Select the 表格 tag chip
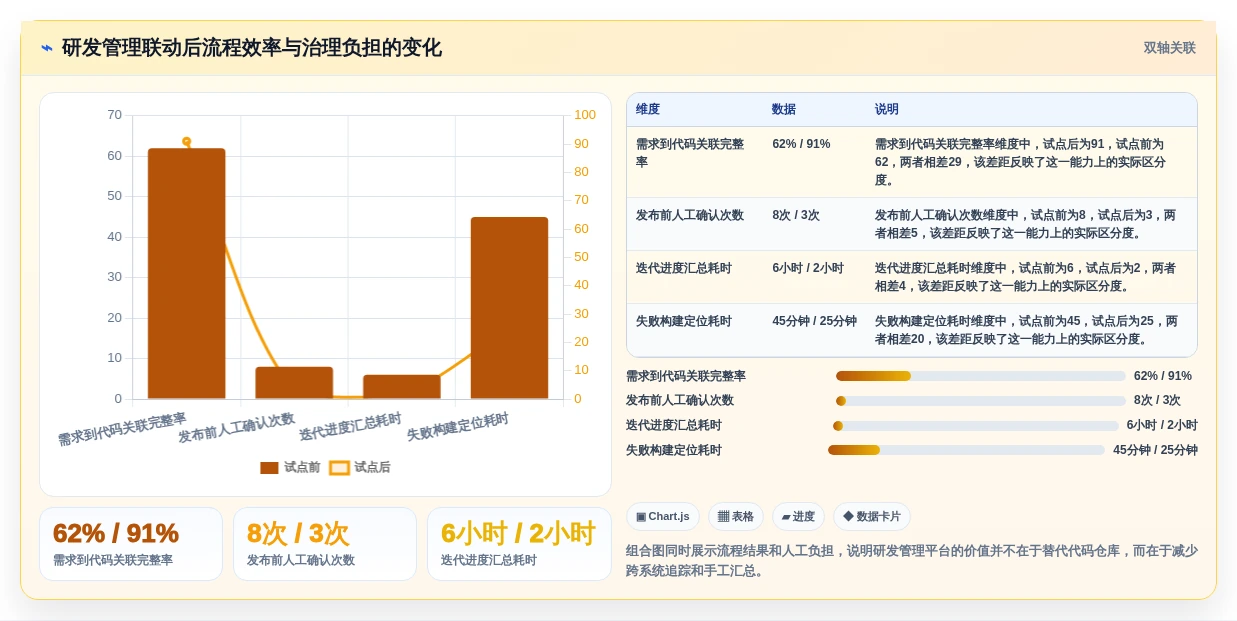The image size is (1237, 621). [x=736, y=516]
